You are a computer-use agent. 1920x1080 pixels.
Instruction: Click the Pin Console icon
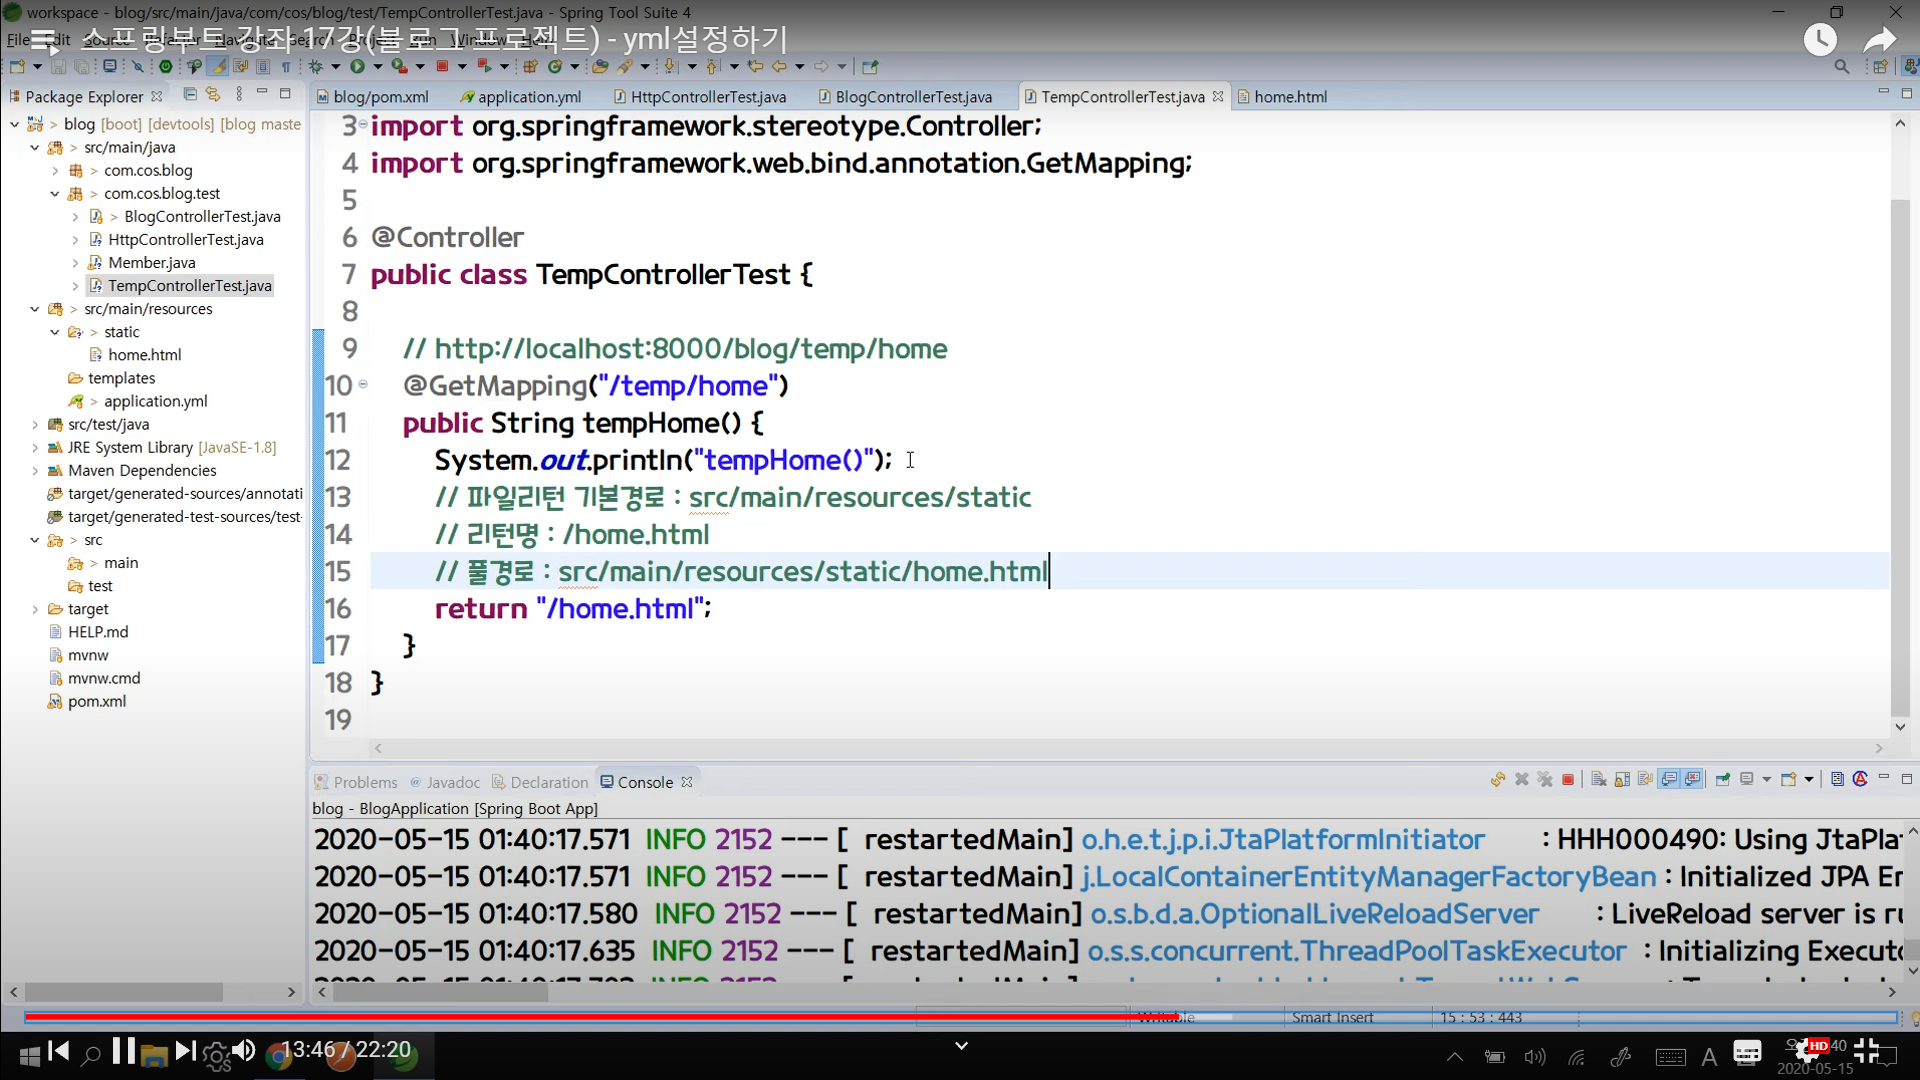click(x=1723, y=779)
